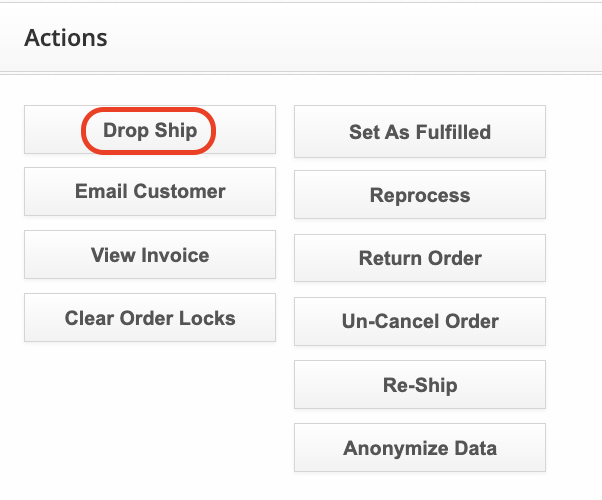Screen dimensions: 602x500
Task: Select Anonymize Data
Action: tap(420, 448)
